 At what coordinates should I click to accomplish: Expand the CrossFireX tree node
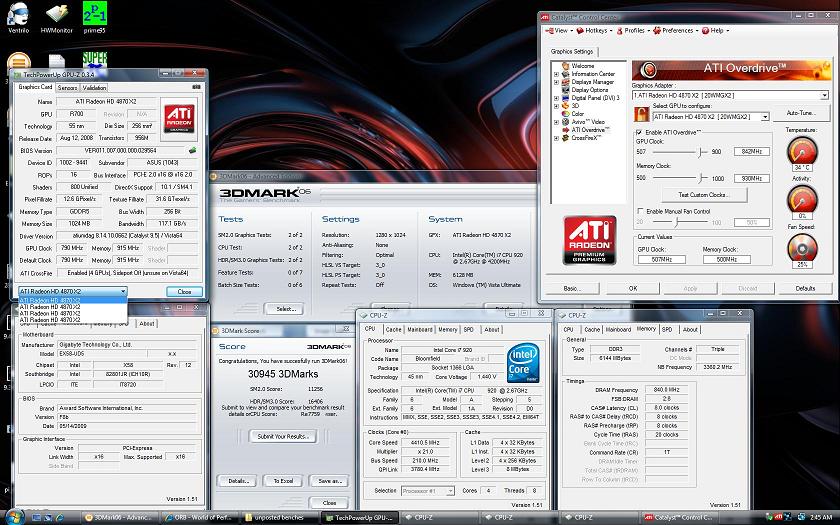click(x=556, y=138)
